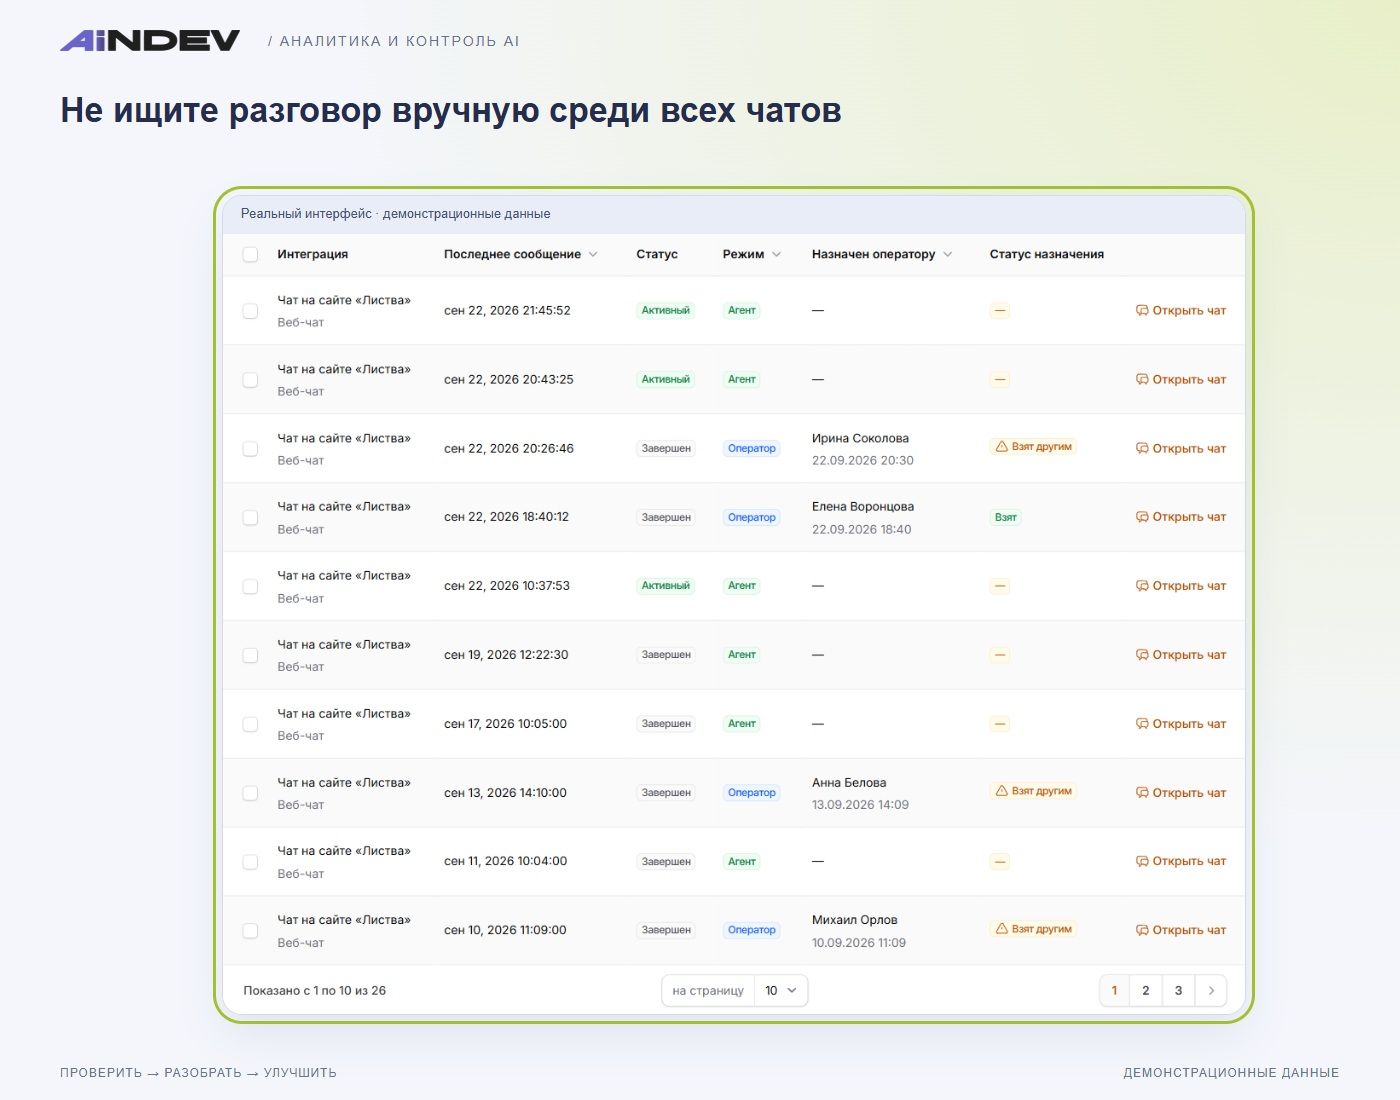The width and height of the screenshot is (1400, 1100).
Task: Open chat for Ирина Соколова row
Action: click(x=1181, y=449)
